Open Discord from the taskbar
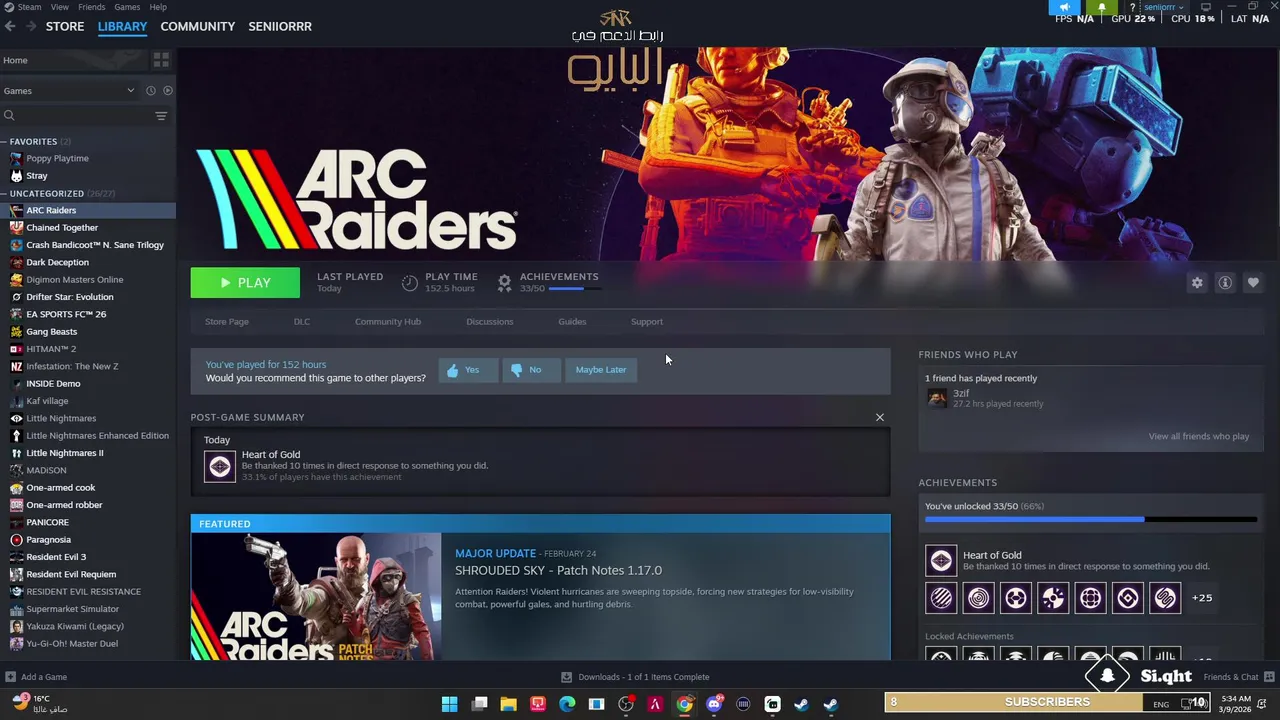This screenshot has height=720, width=1280. click(x=714, y=704)
